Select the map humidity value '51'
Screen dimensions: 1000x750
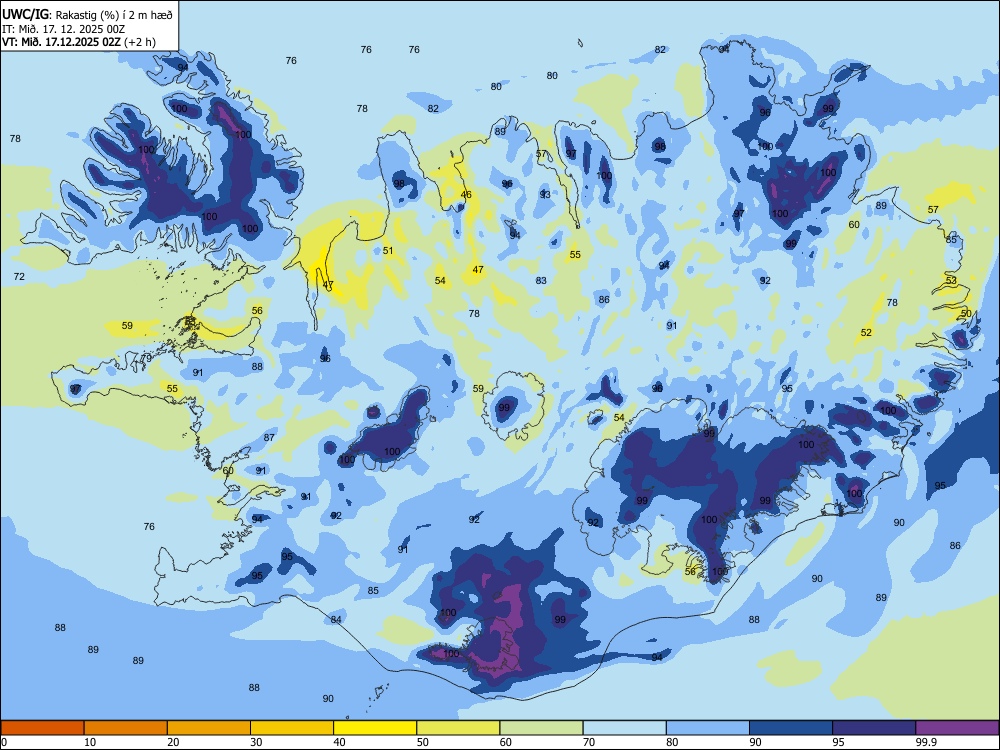click(388, 251)
